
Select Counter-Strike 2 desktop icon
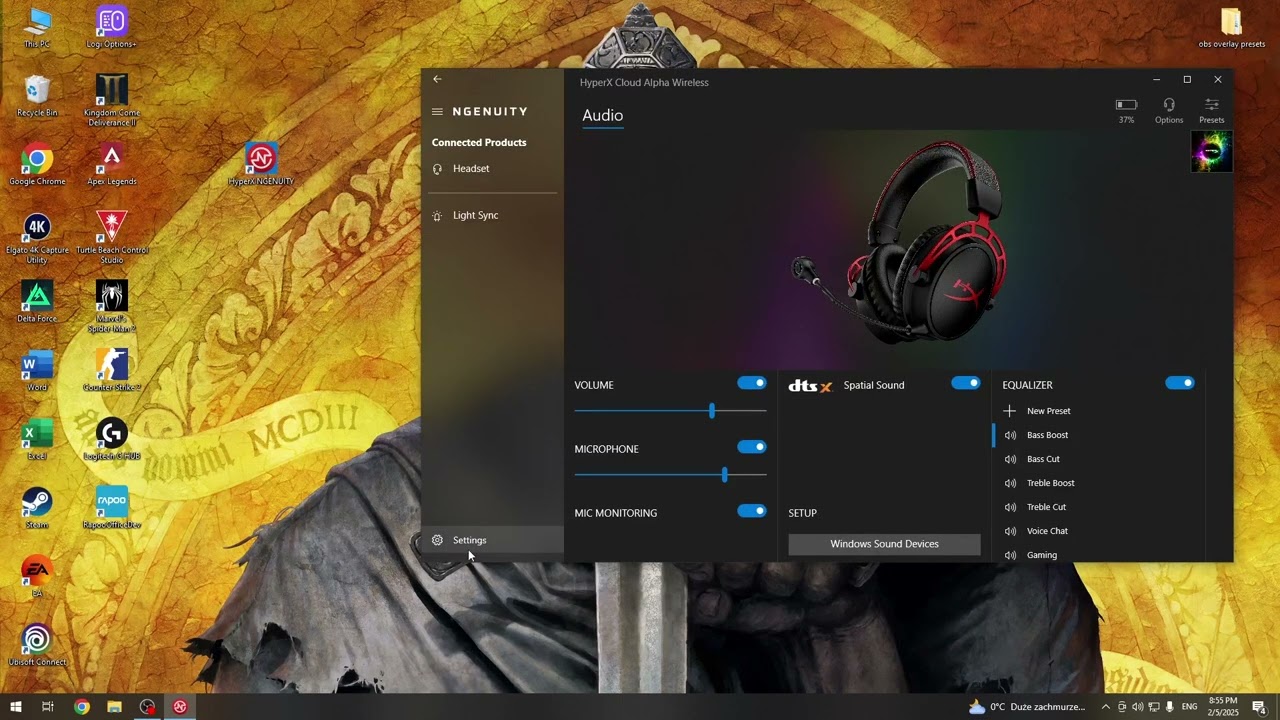[112, 371]
